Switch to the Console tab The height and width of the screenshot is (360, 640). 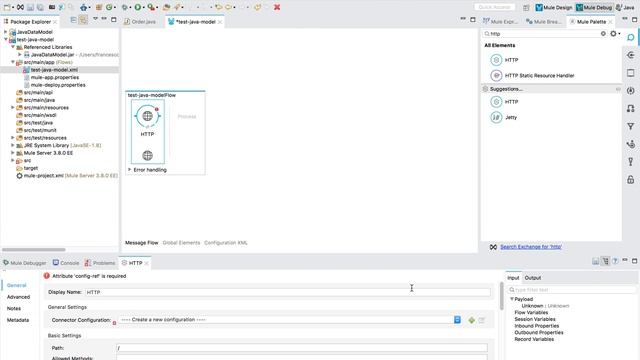tap(66, 263)
